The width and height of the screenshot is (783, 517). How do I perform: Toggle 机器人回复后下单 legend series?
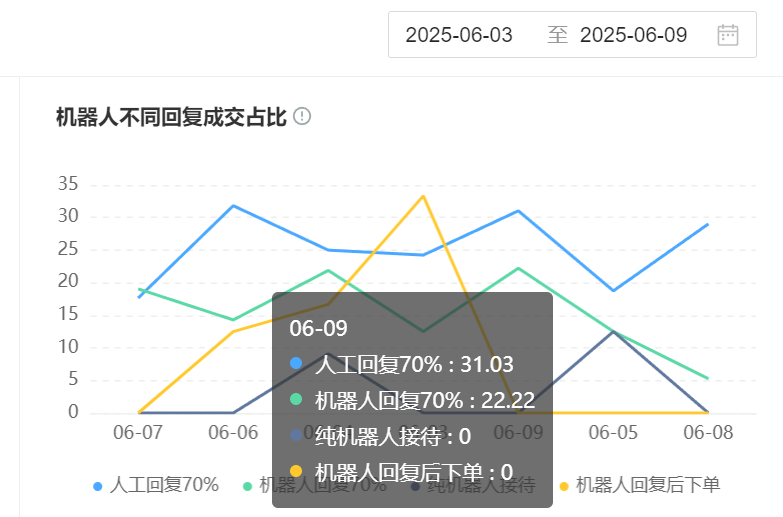(x=640, y=485)
